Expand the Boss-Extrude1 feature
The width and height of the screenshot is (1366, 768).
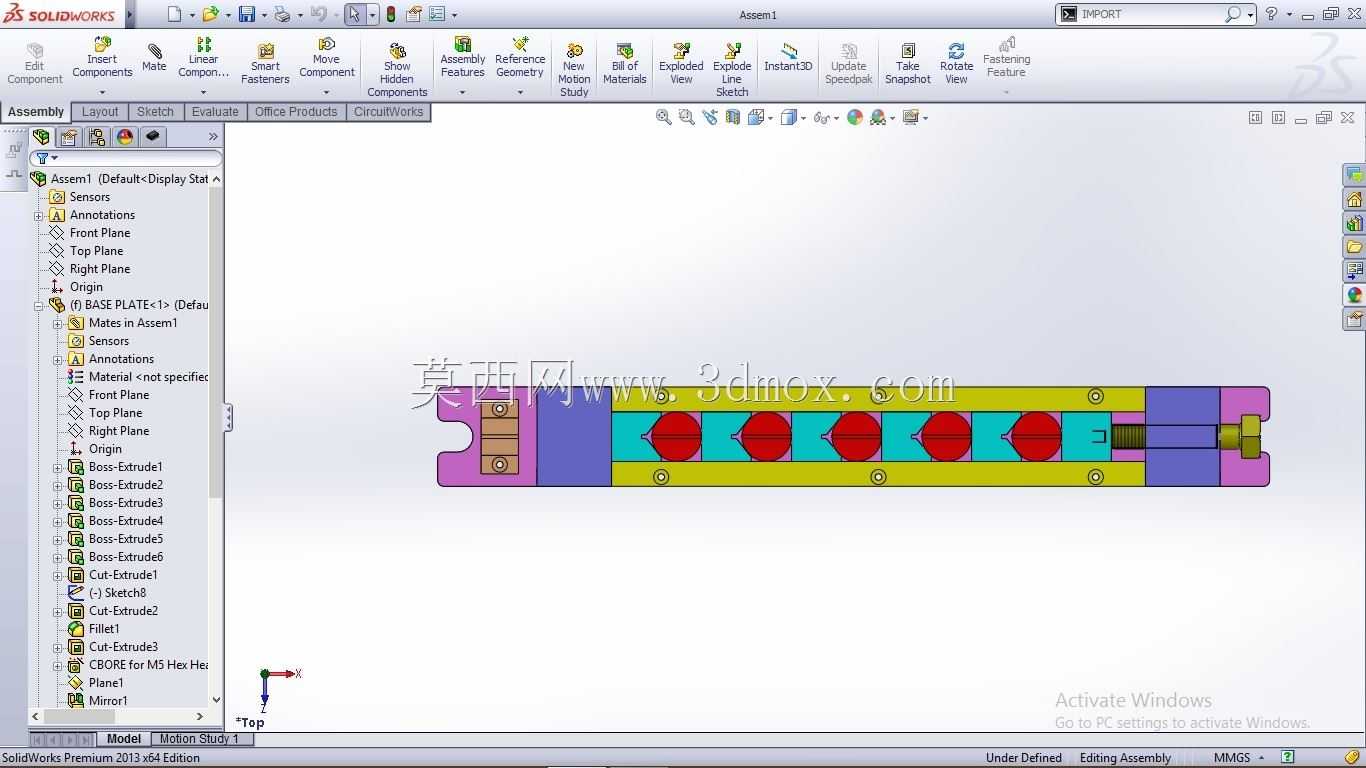[57, 467]
